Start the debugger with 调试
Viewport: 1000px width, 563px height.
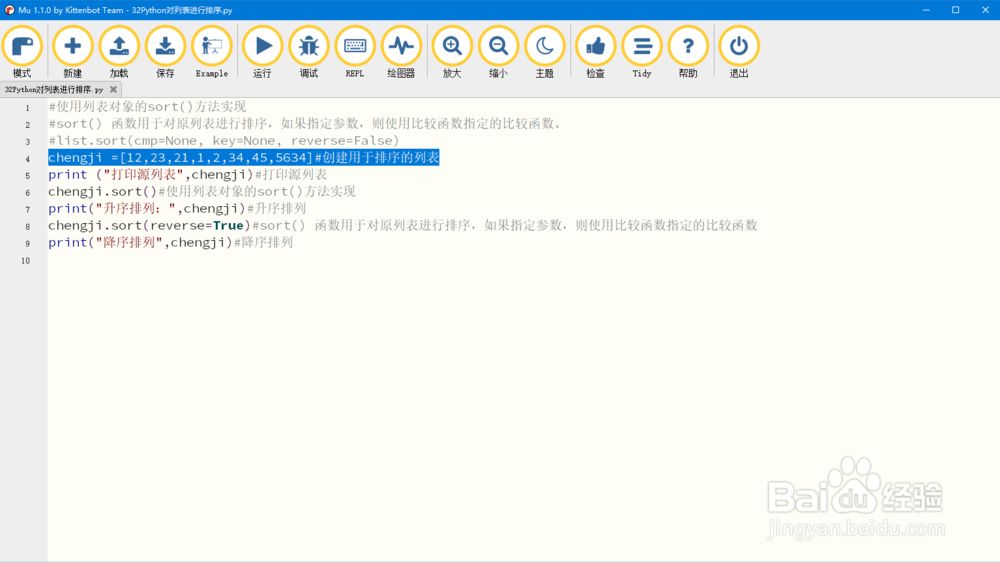click(x=309, y=52)
